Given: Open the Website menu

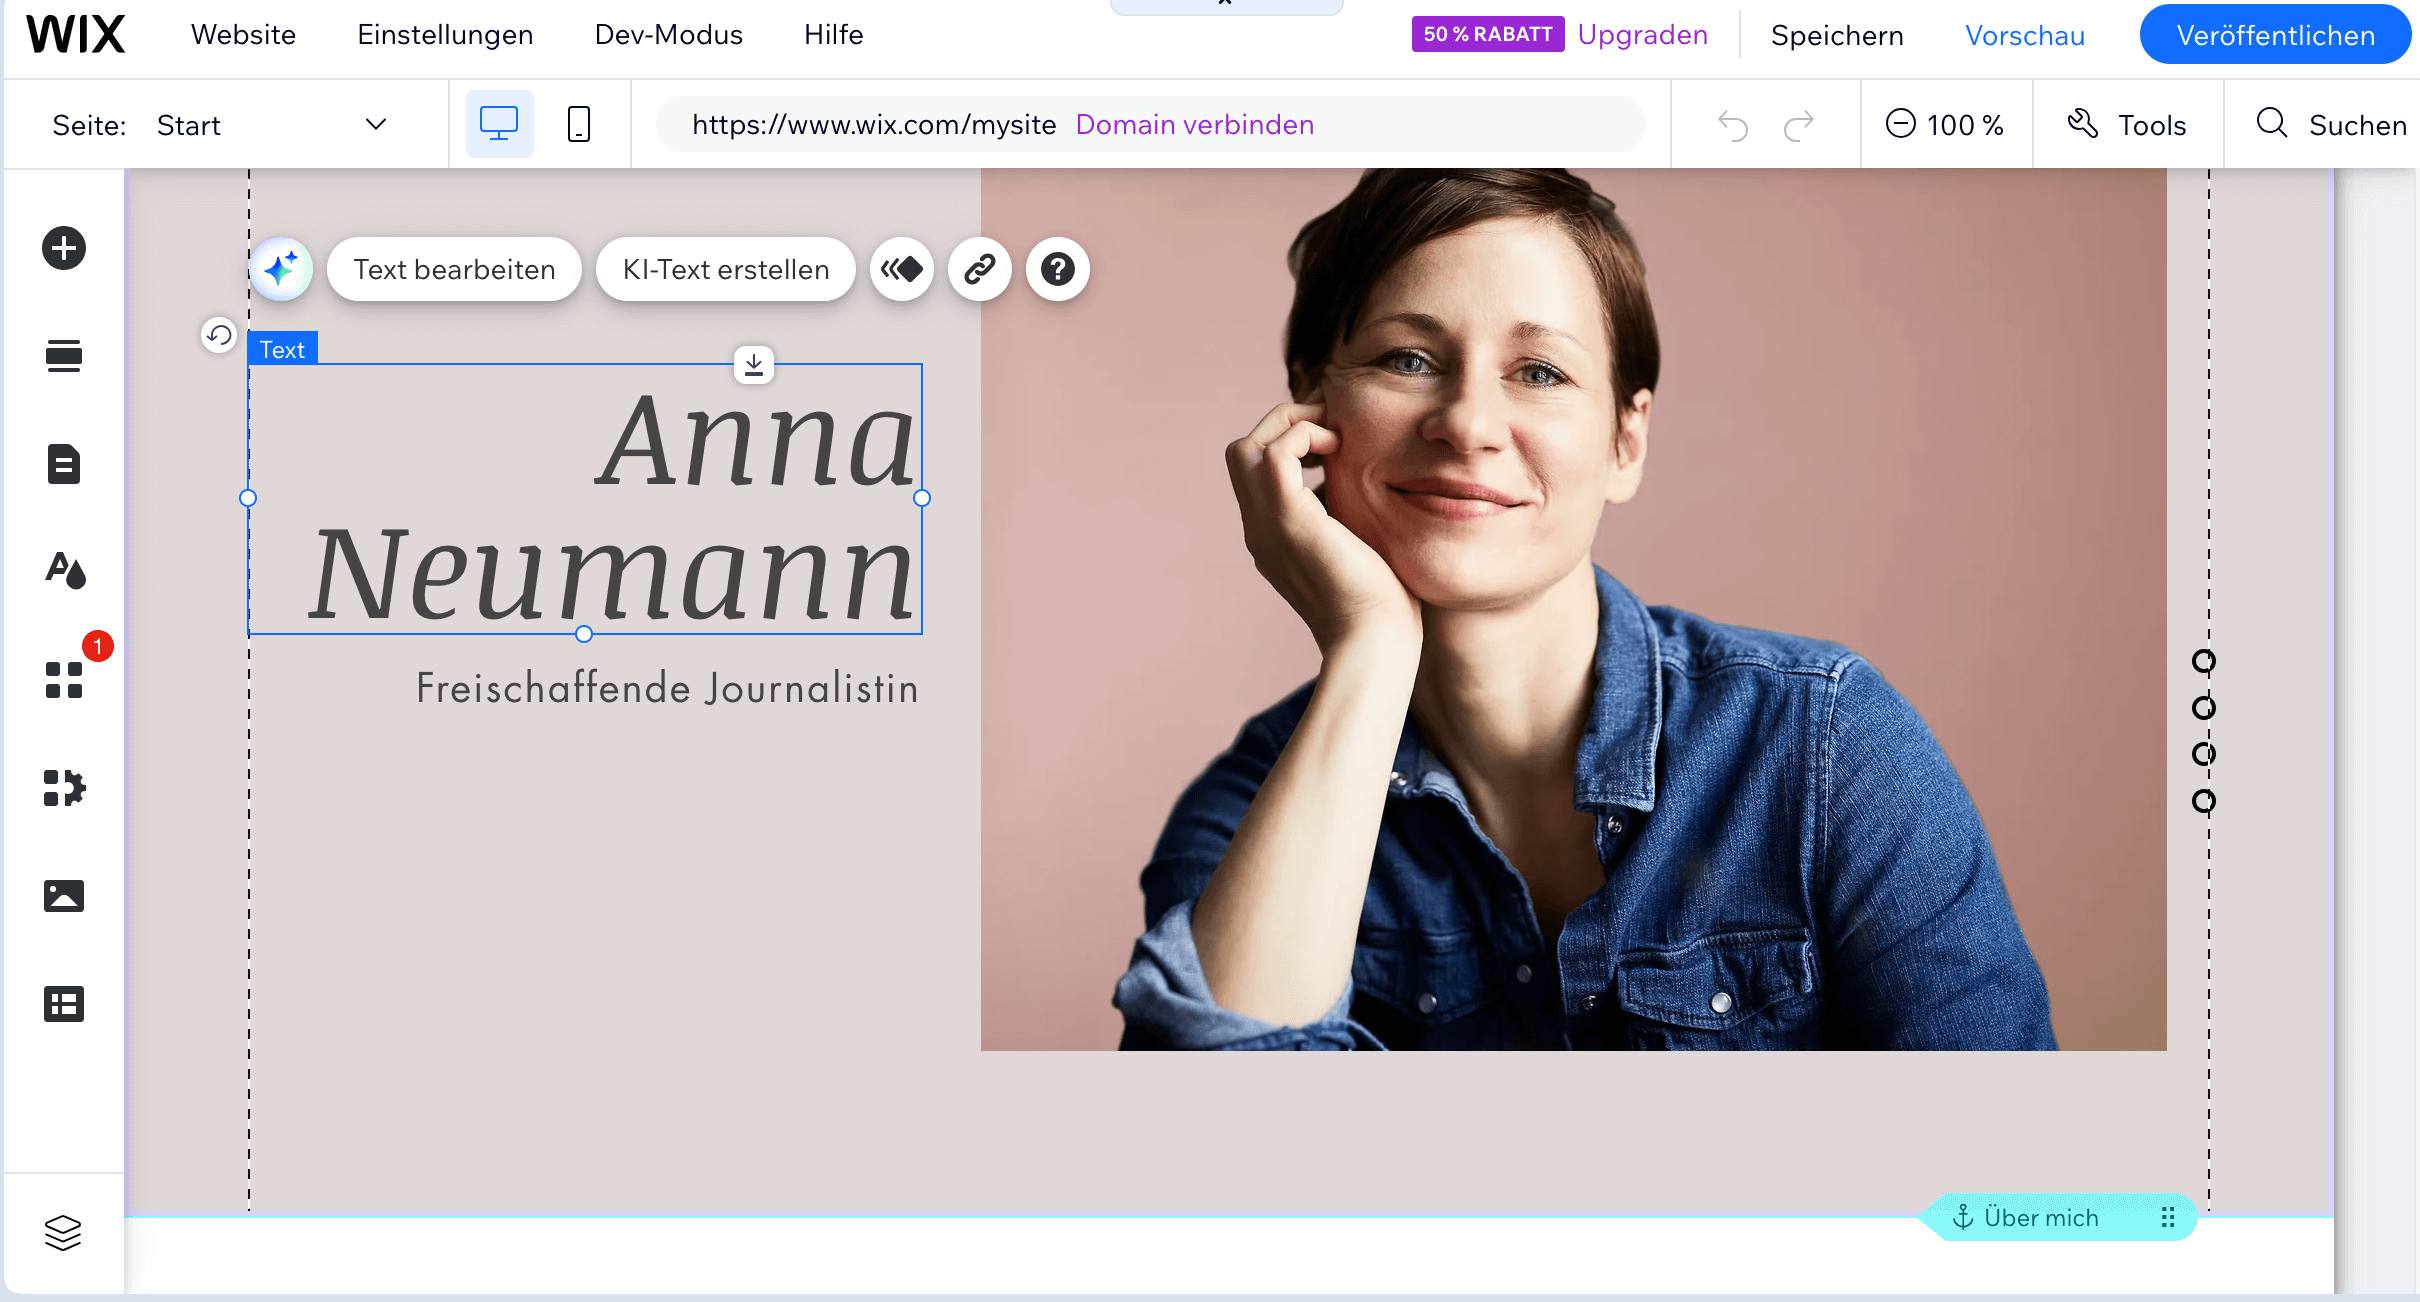Looking at the screenshot, I should tap(243, 35).
